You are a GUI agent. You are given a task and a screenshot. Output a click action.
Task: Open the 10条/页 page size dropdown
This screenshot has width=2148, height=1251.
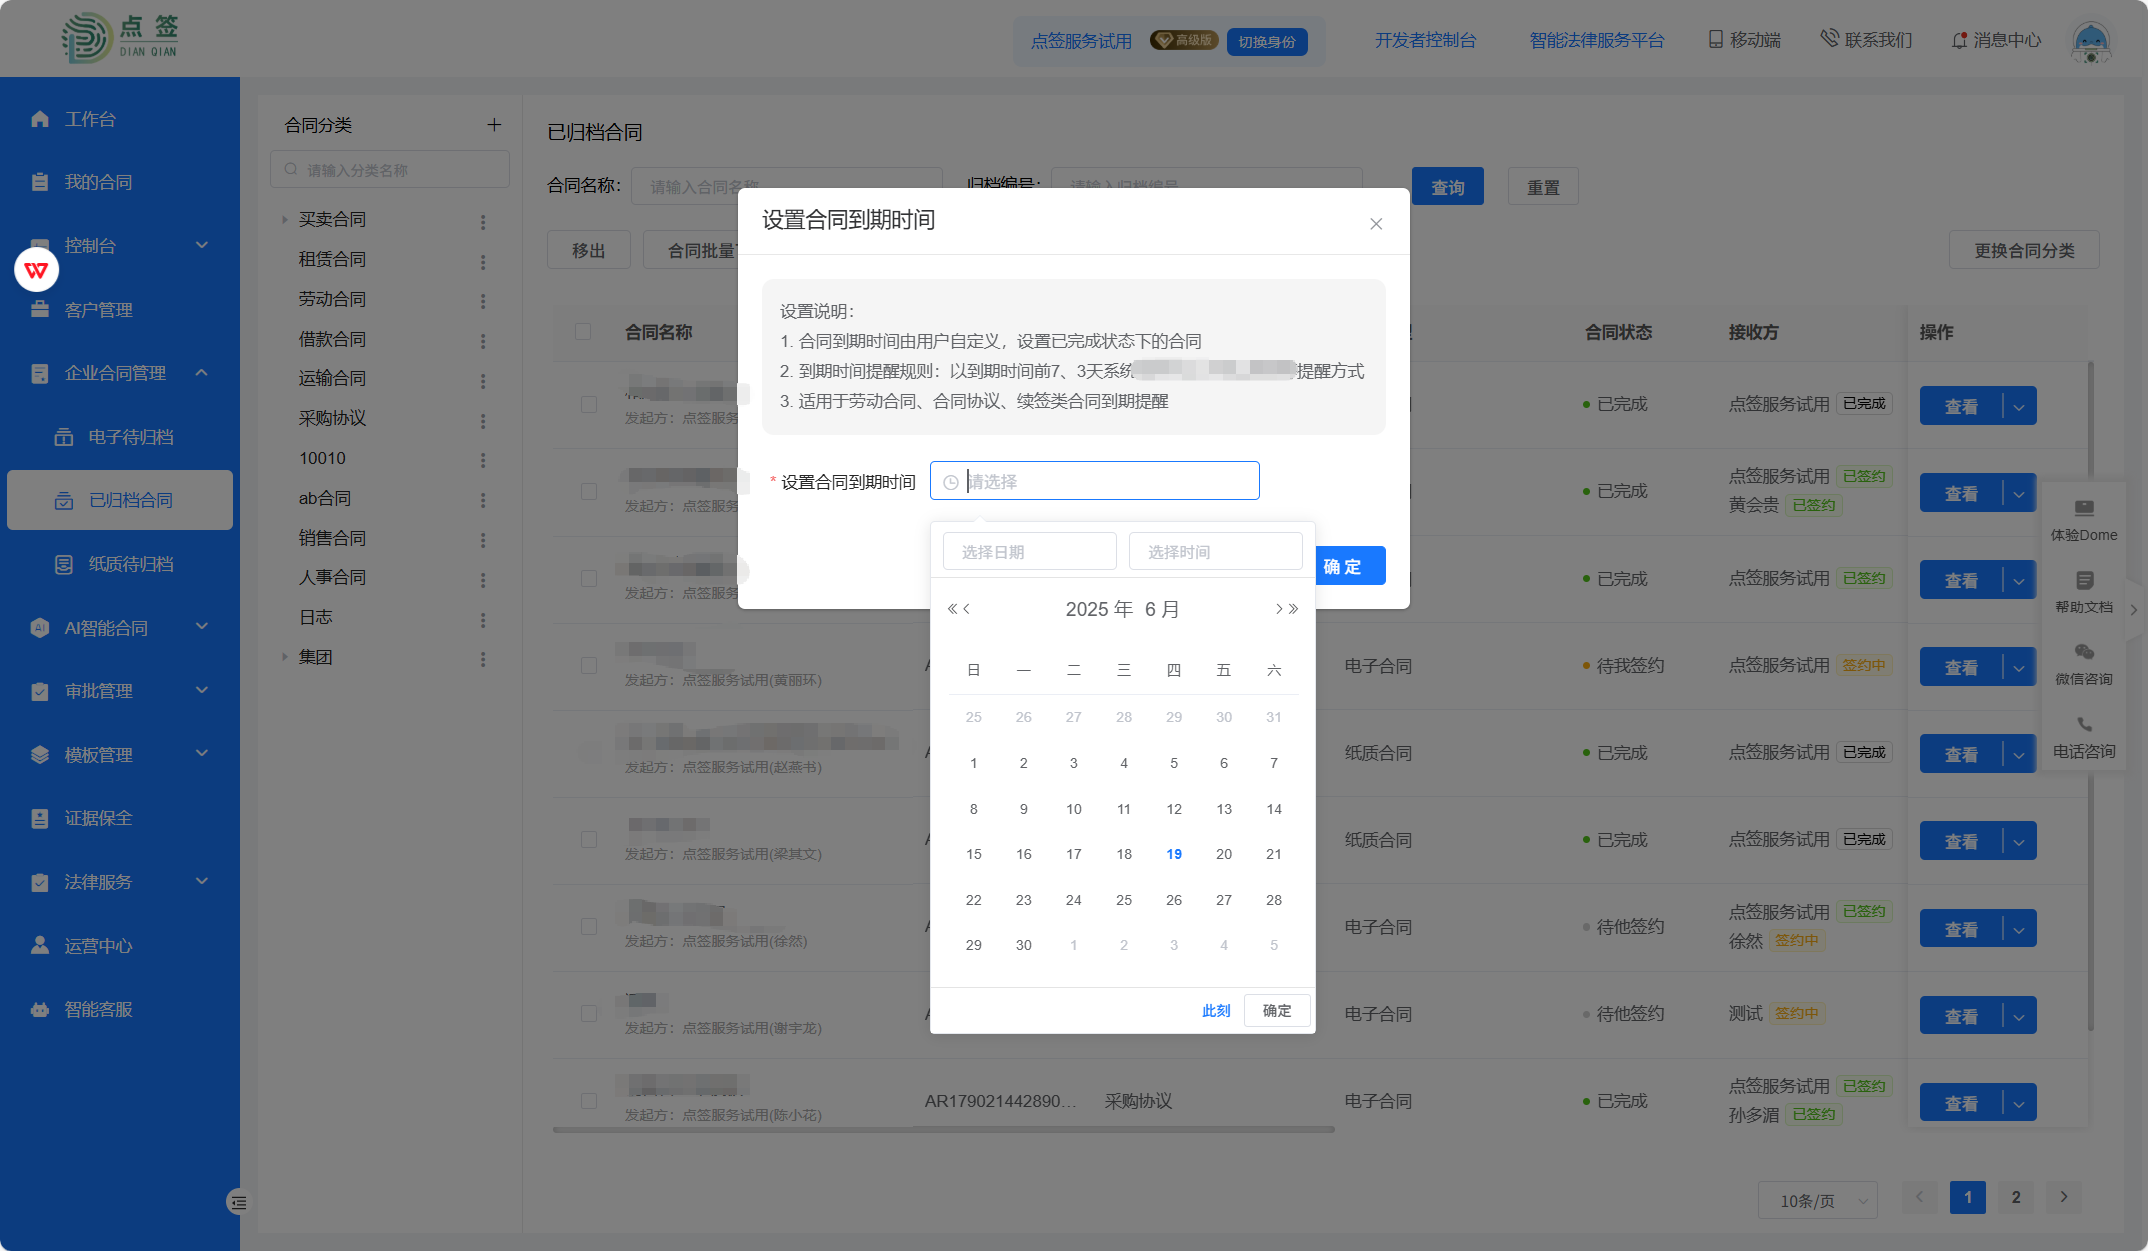click(x=1817, y=1200)
